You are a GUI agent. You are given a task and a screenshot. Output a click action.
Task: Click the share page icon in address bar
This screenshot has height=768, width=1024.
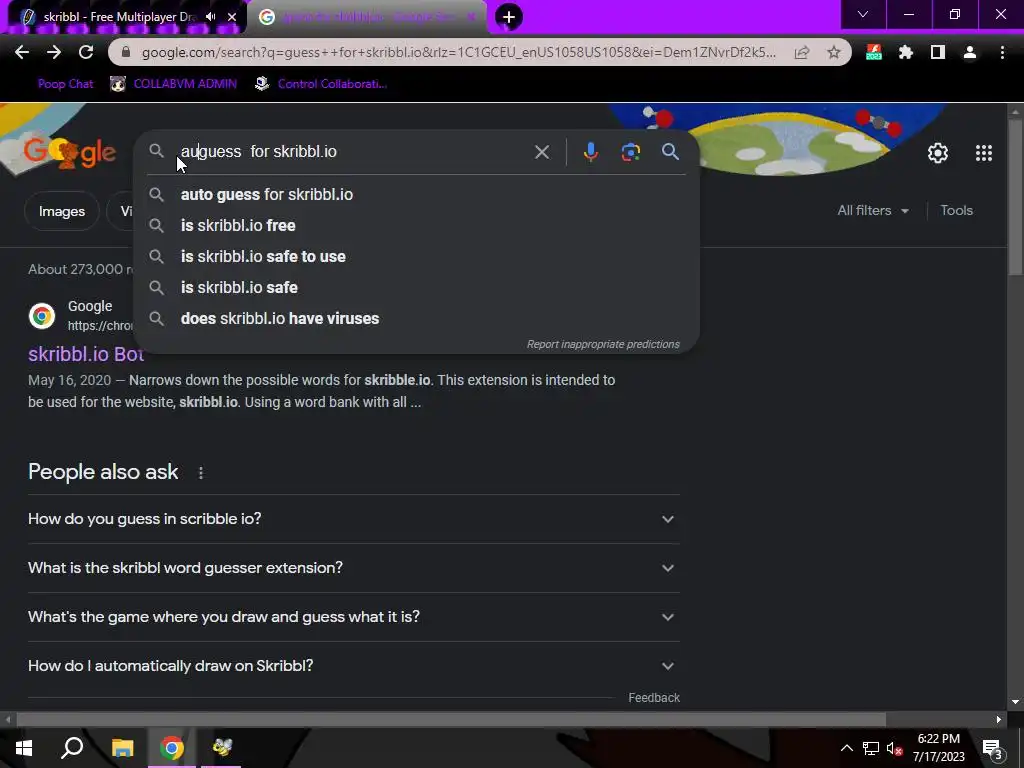[x=802, y=52]
